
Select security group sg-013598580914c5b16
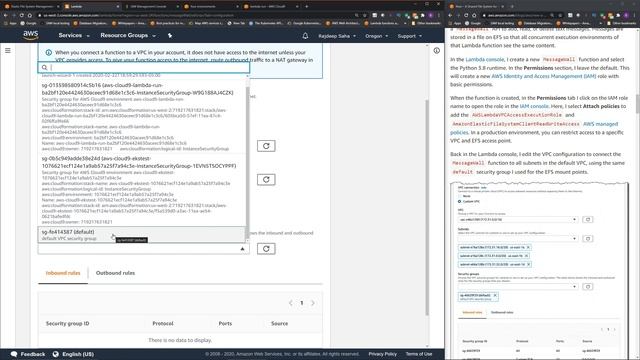tap(142, 116)
